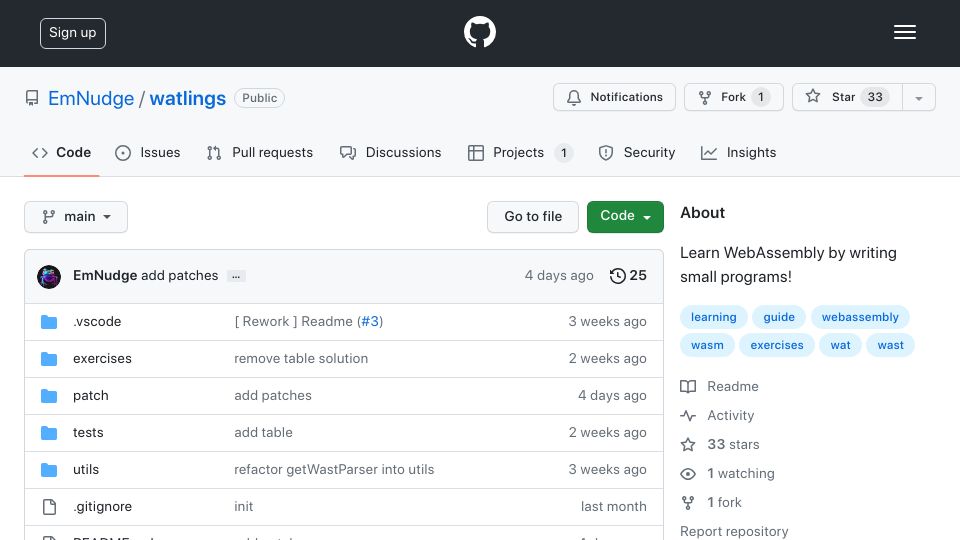960x540 pixels.
Task: Open the green Code clone dropdown
Action: coord(625,217)
